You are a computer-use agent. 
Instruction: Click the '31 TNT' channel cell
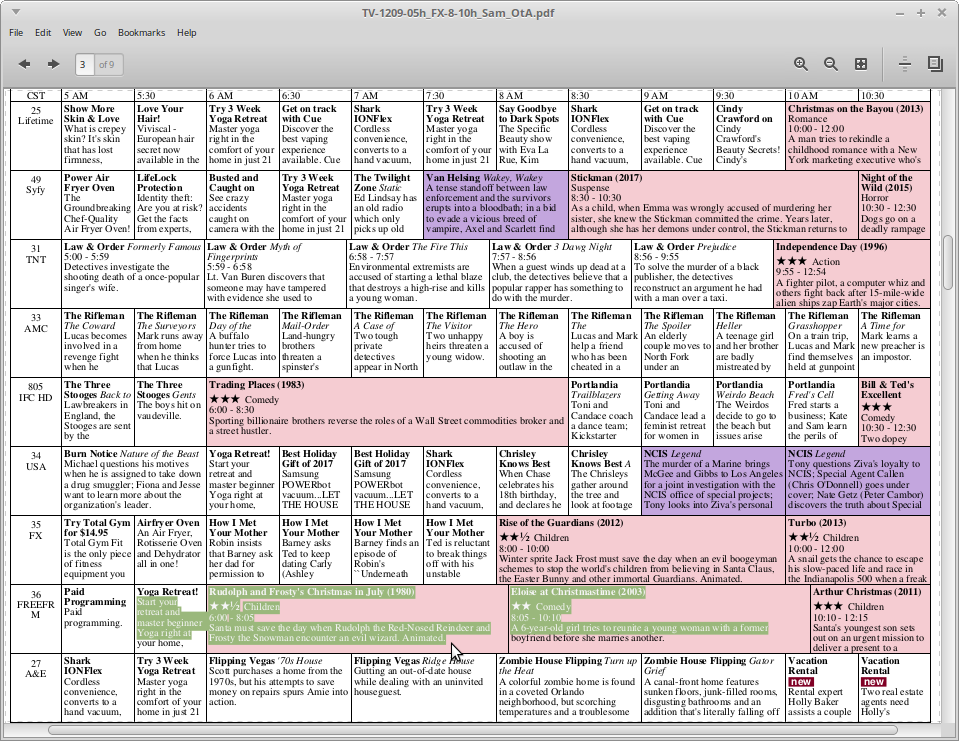(x=35, y=275)
